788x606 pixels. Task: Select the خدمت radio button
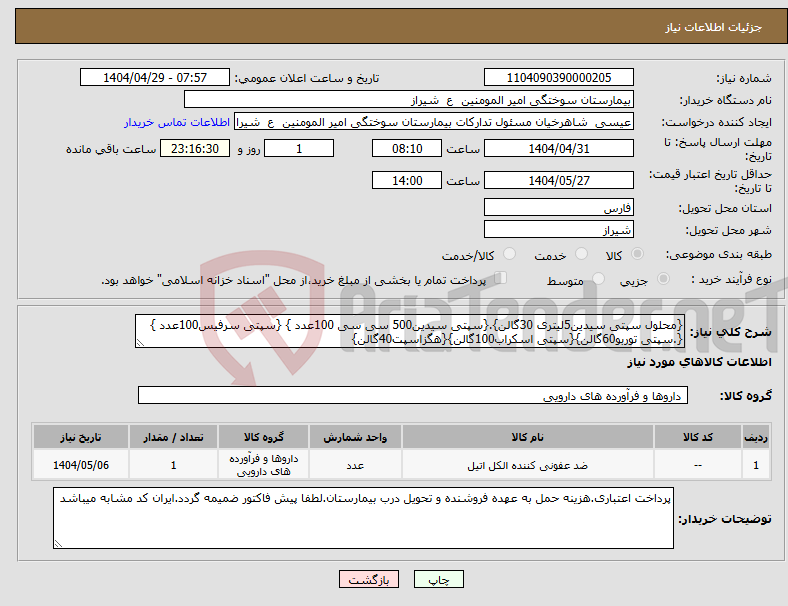581,254
